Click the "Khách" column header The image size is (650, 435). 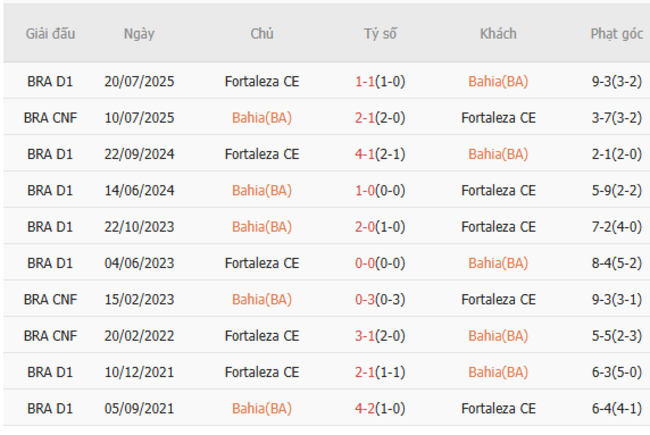tap(498, 33)
